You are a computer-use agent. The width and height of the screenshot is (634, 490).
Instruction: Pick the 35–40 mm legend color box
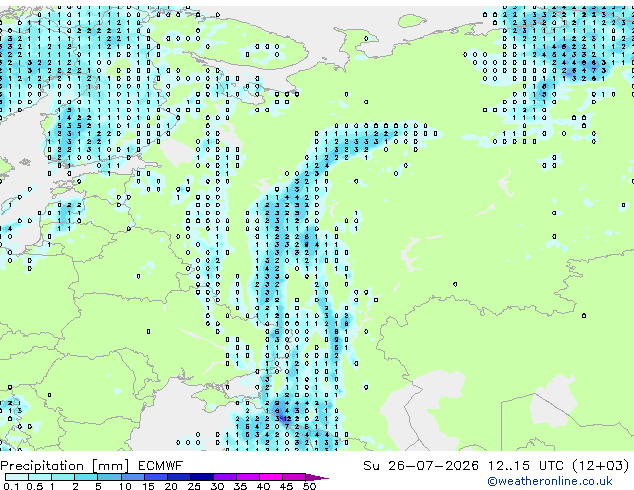click(x=248, y=477)
